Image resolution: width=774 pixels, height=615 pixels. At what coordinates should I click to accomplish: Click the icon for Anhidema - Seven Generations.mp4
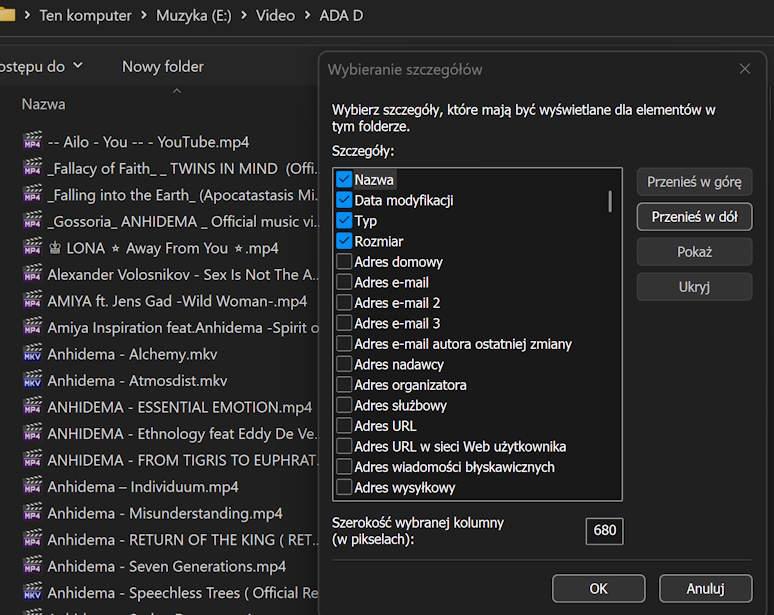tap(32, 566)
